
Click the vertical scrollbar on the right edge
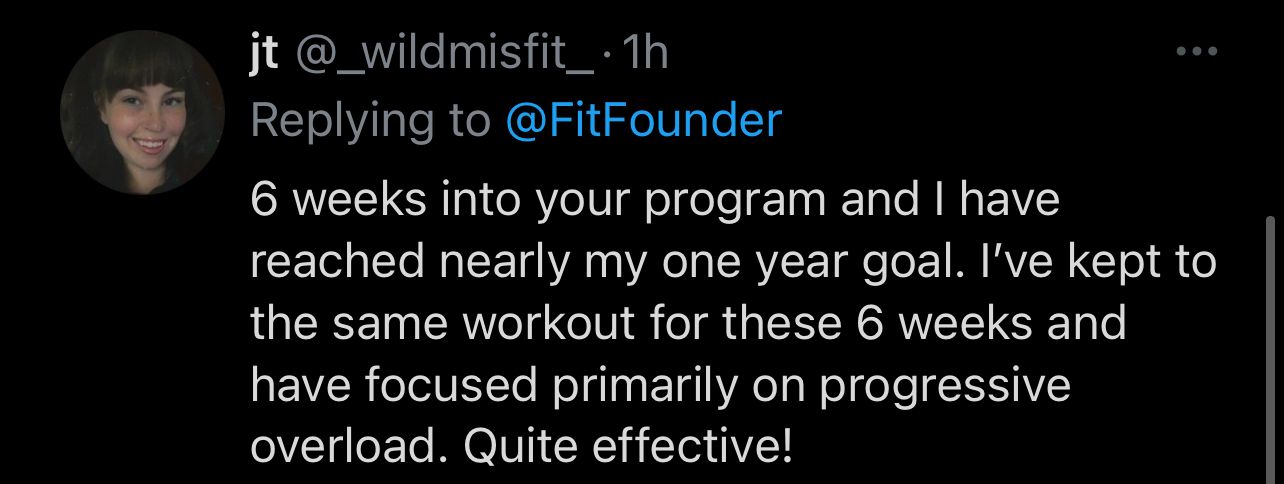click(x=1271, y=350)
